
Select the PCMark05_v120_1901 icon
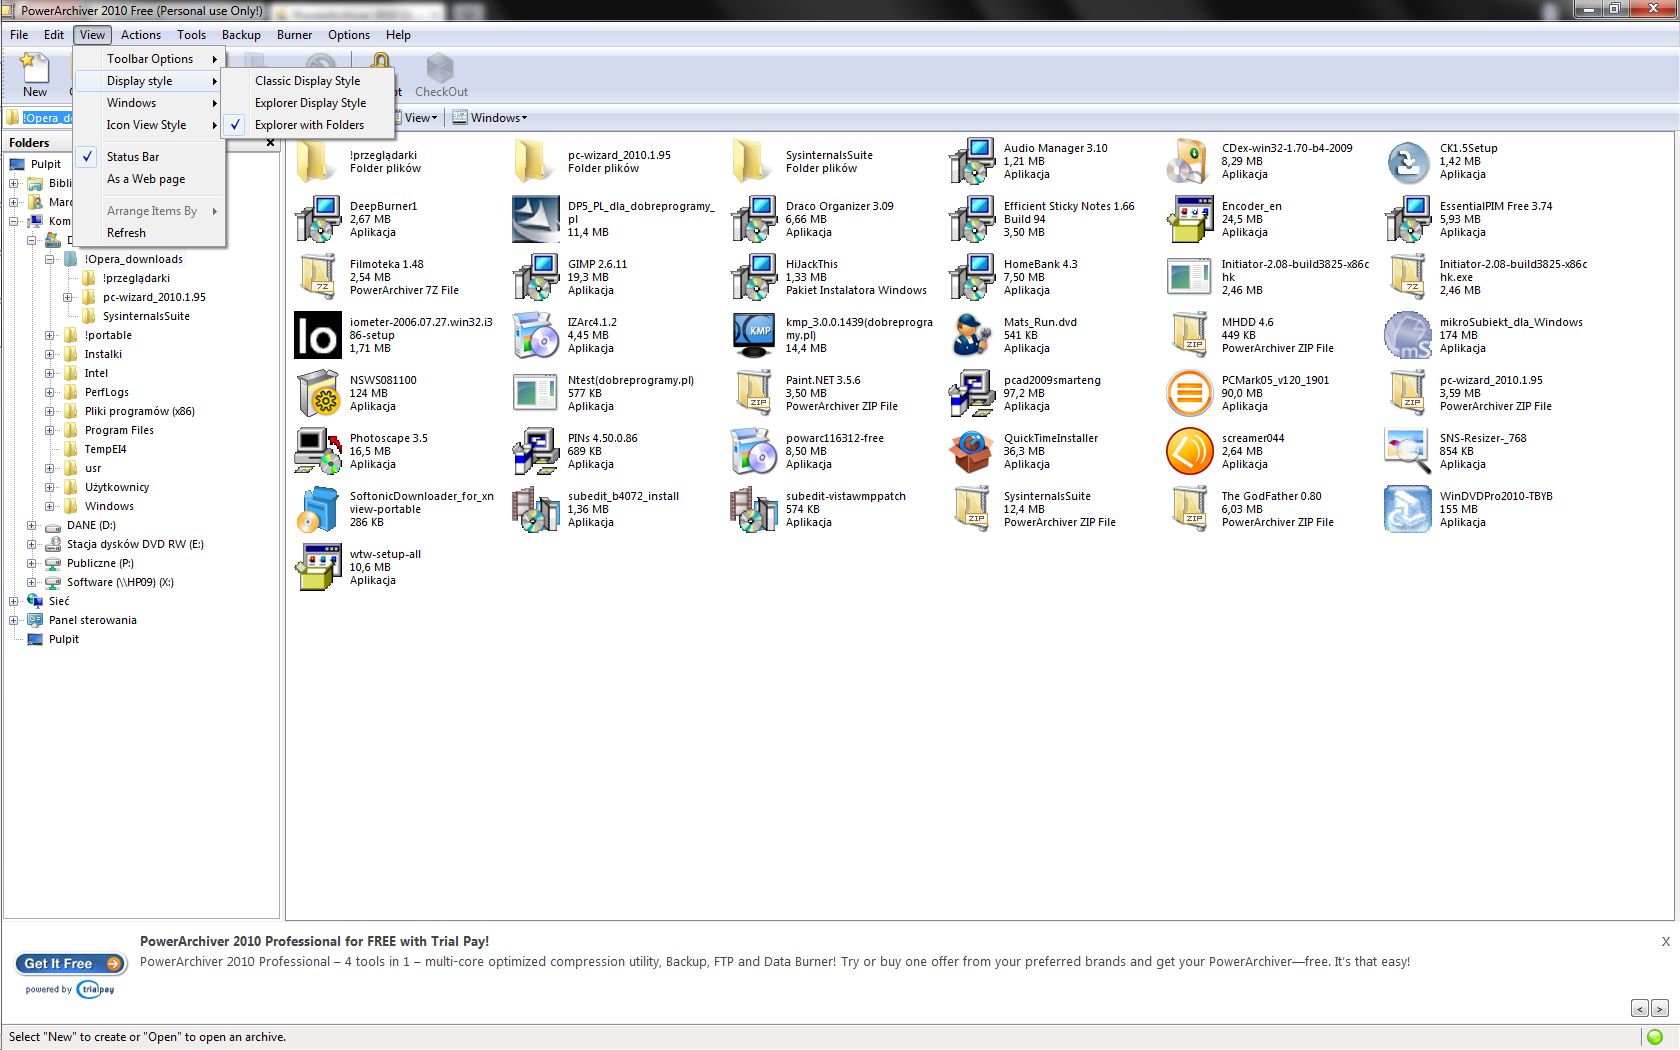coord(1190,393)
